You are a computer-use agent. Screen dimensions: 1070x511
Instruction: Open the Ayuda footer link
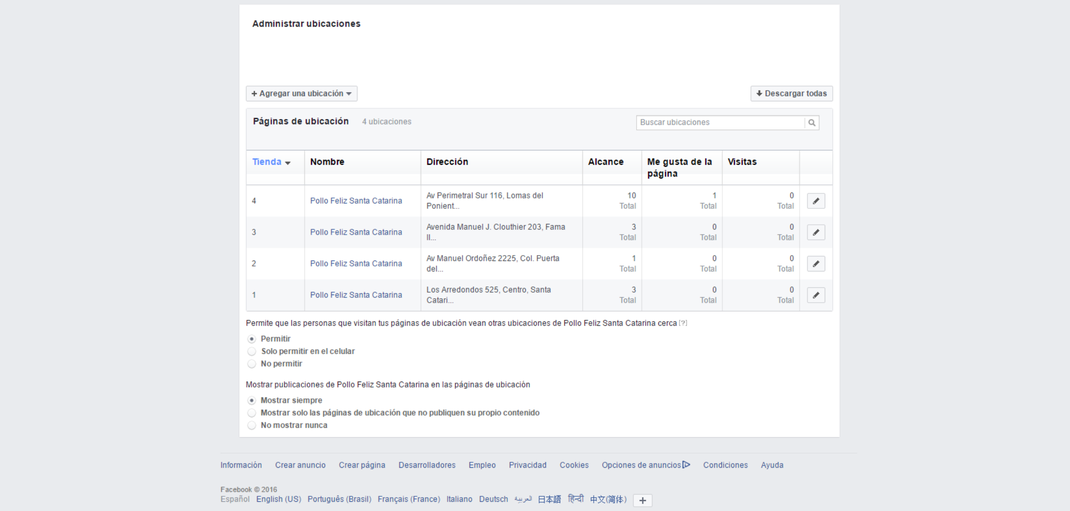pos(772,465)
